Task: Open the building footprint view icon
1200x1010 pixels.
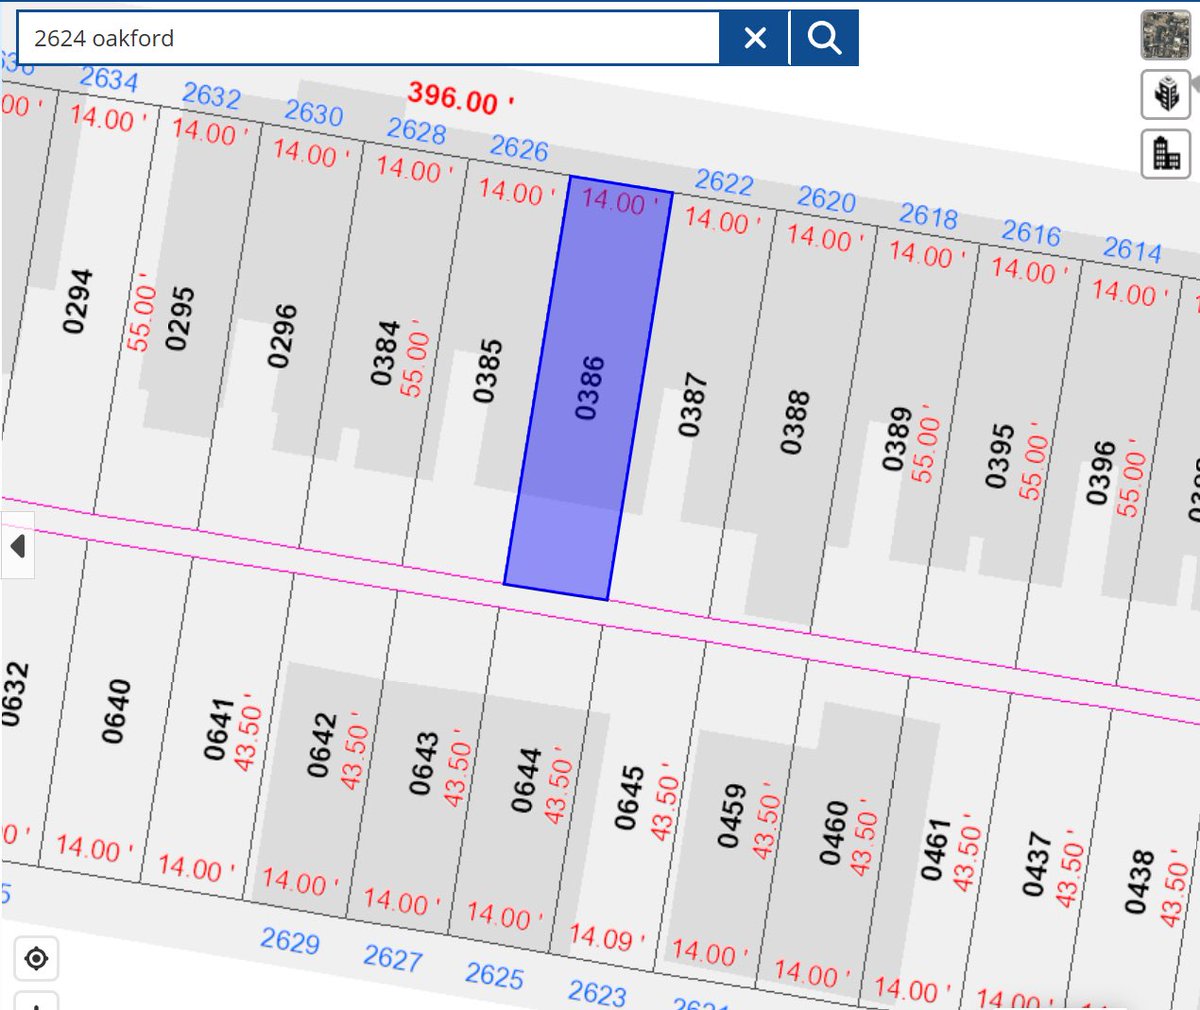Action: click(x=1166, y=154)
